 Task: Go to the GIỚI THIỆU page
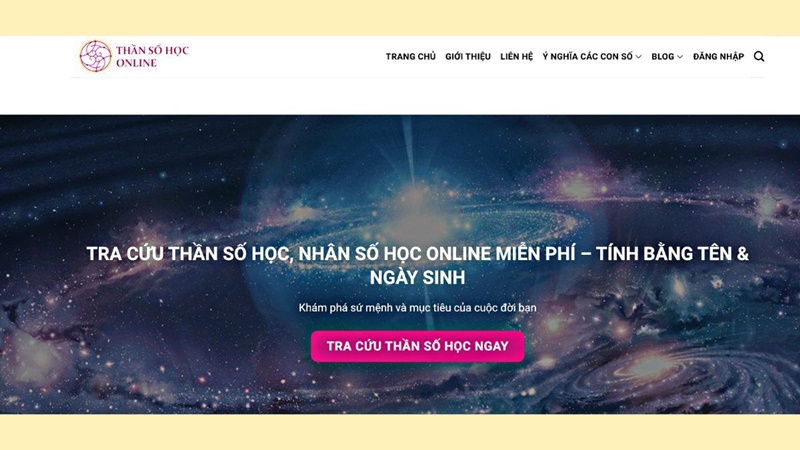[468, 57]
